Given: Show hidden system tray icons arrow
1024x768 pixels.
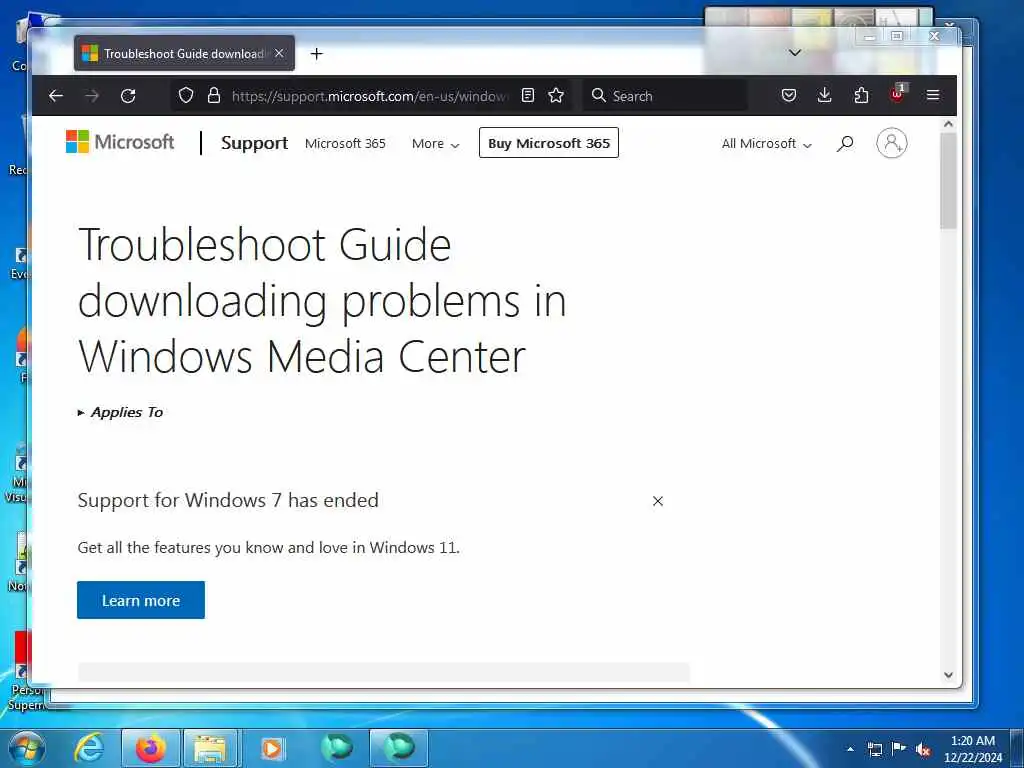Looking at the screenshot, I should [x=850, y=749].
